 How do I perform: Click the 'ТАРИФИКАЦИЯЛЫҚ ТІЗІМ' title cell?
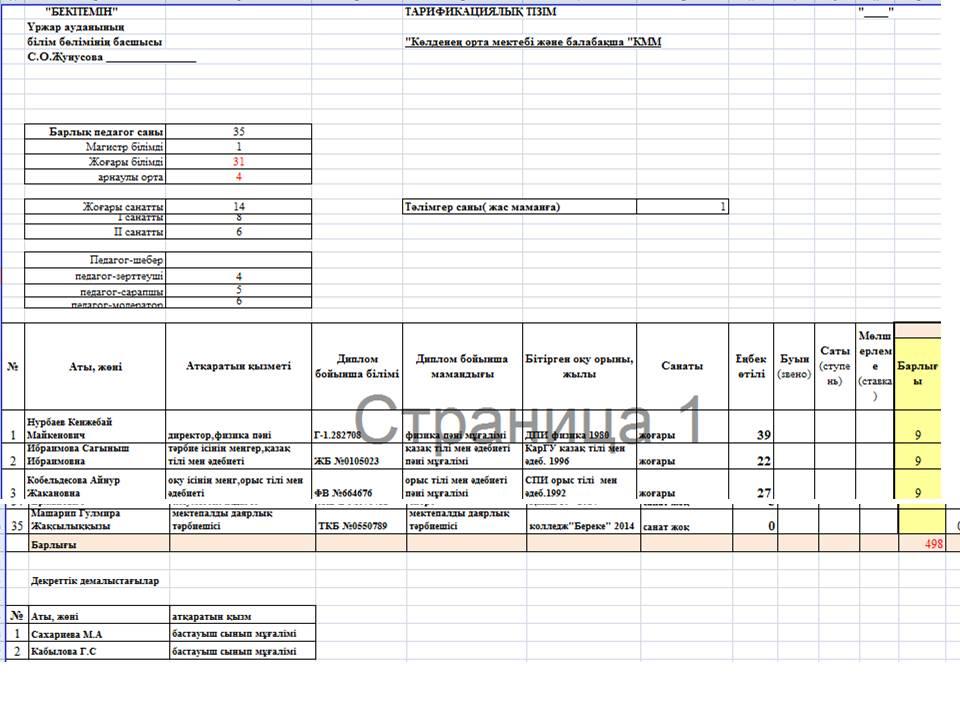coord(480,12)
